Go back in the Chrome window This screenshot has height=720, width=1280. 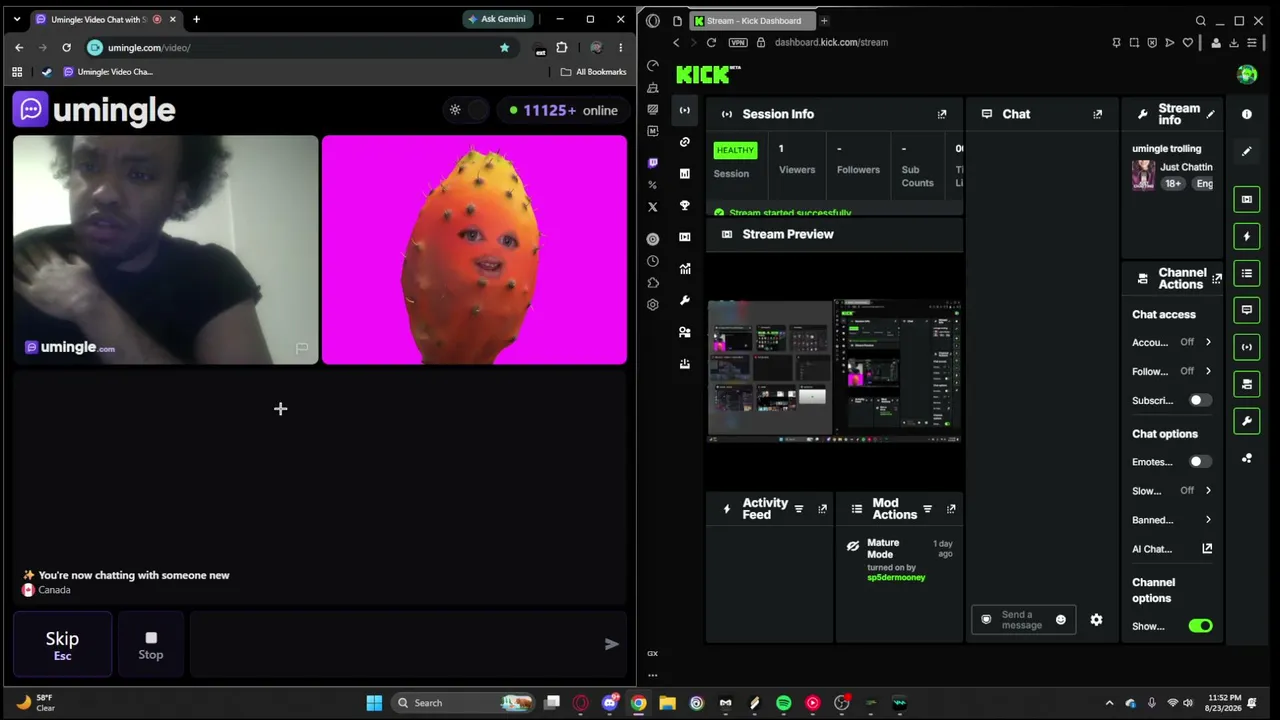tap(19, 47)
